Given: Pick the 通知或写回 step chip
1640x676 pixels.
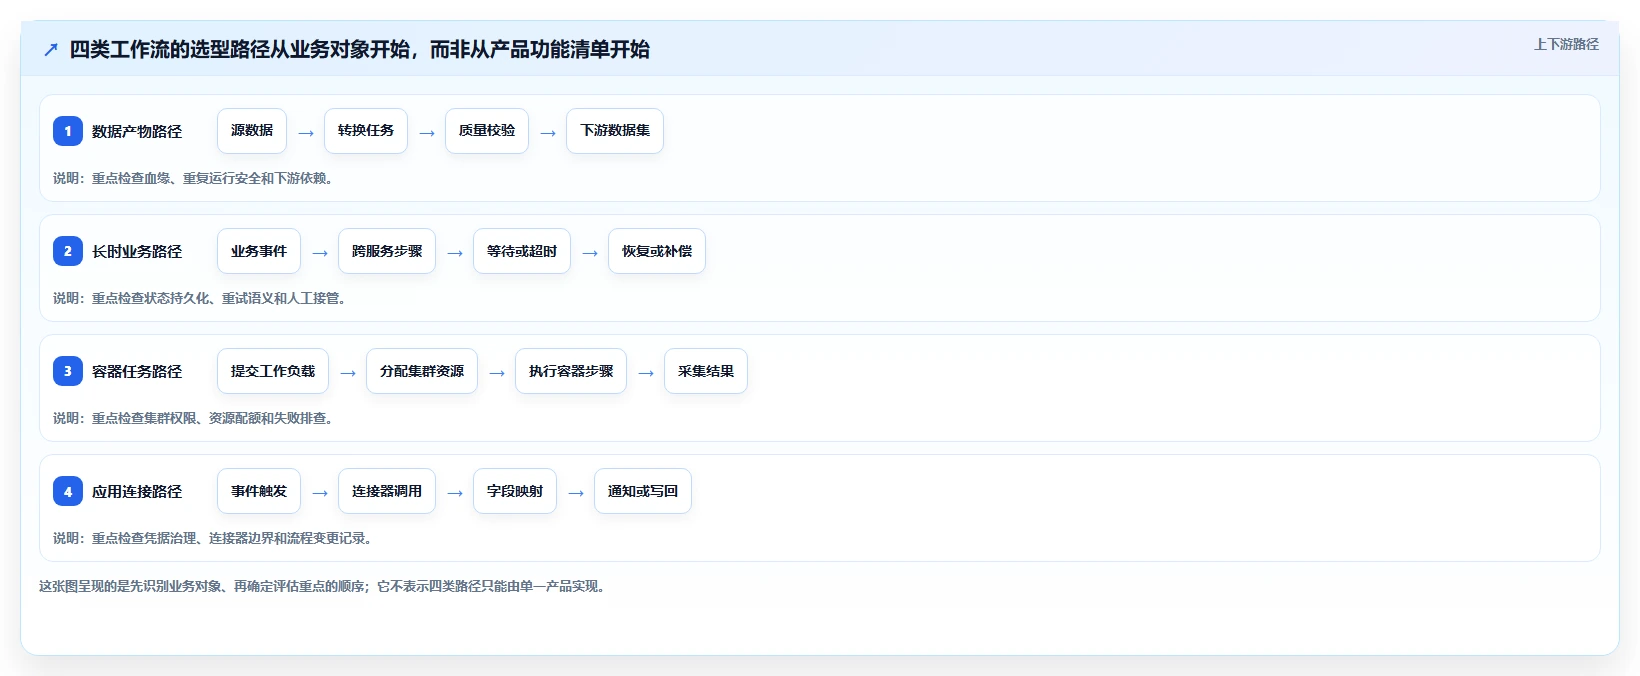Looking at the screenshot, I should [643, 491].
